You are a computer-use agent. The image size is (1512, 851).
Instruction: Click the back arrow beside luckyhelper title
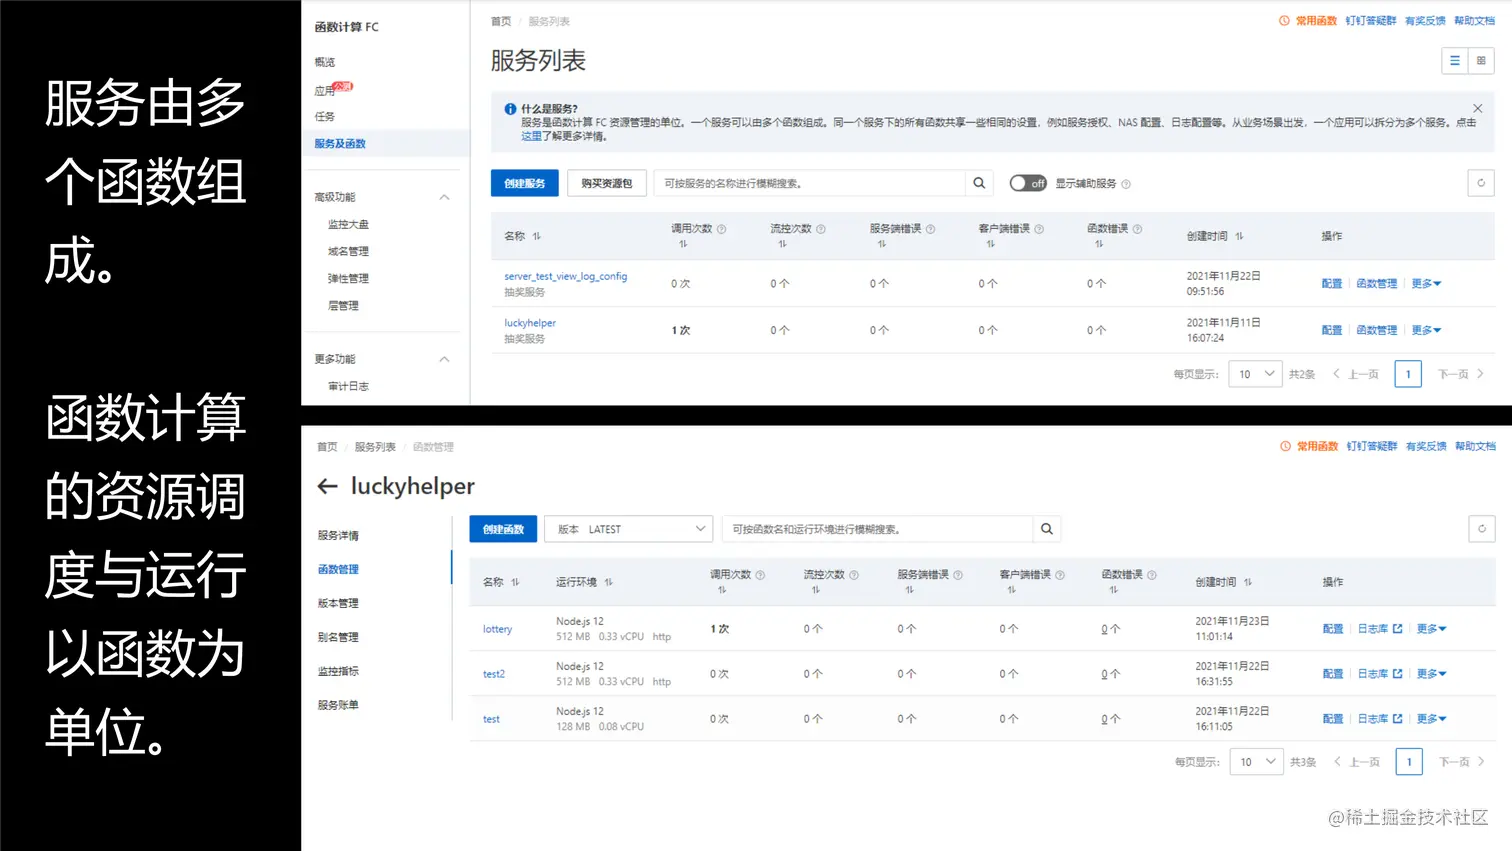coord(327,487)
